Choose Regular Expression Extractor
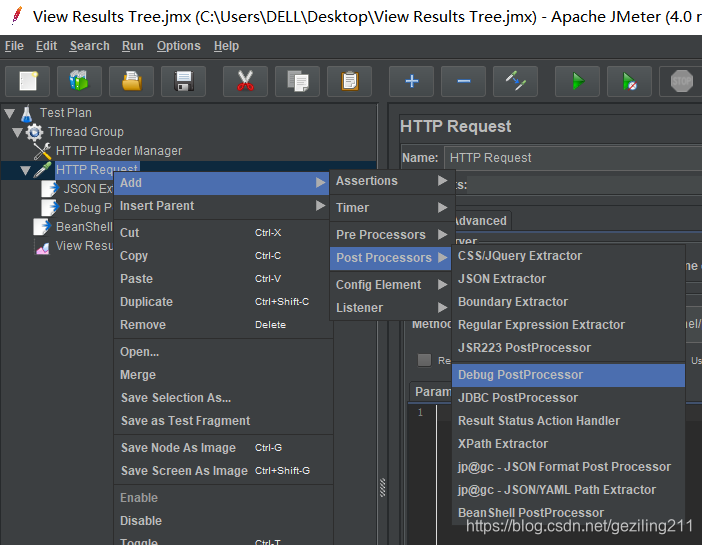 tap(569, 325)
